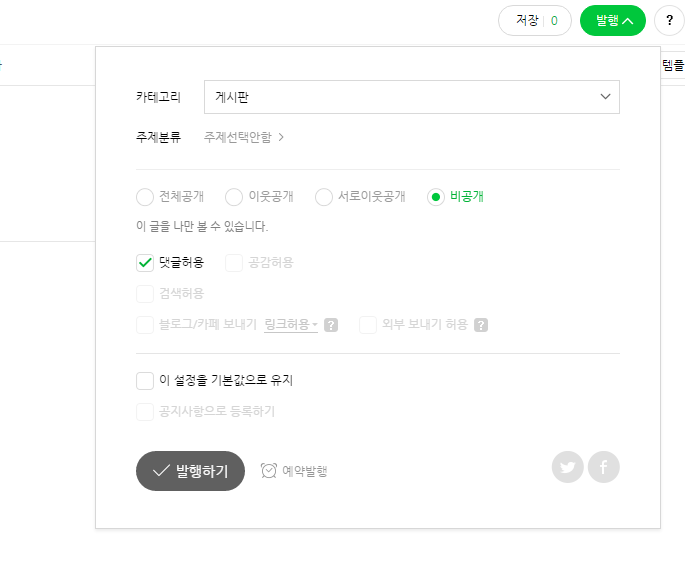
Task: Open the question mark help button
Action: [669, 21]
